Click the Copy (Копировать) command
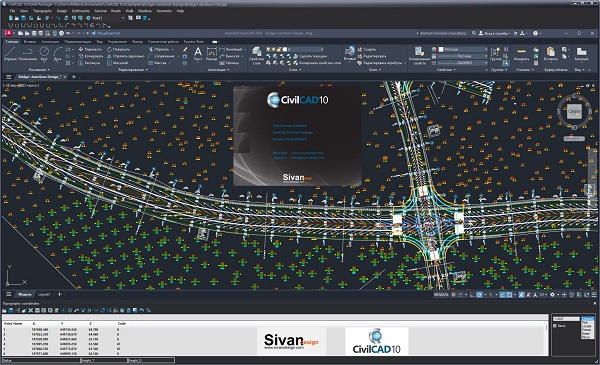 pos(91,56)
